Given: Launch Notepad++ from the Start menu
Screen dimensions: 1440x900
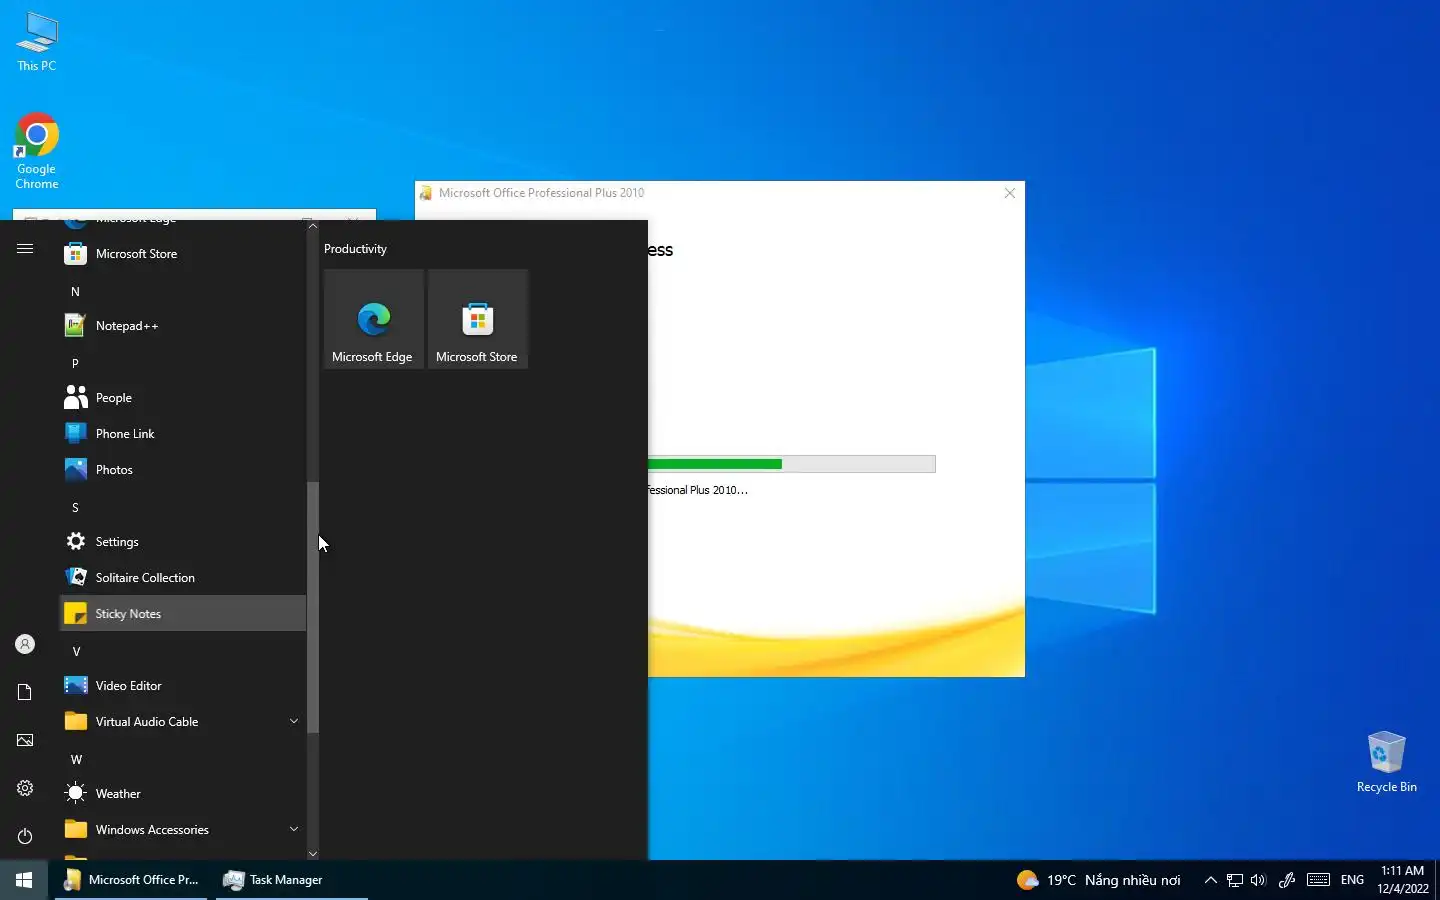Looking at the screenshot, I should coord(183,326).
